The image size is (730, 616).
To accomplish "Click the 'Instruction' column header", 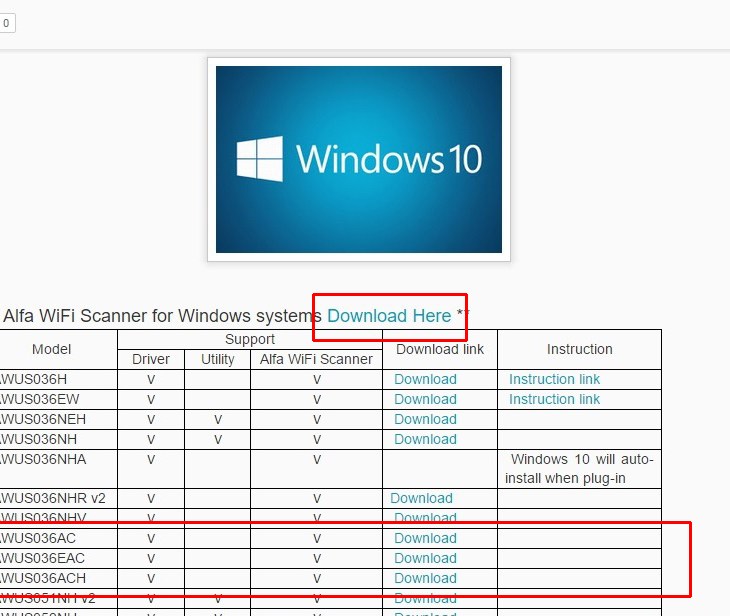I will [579, 349].
